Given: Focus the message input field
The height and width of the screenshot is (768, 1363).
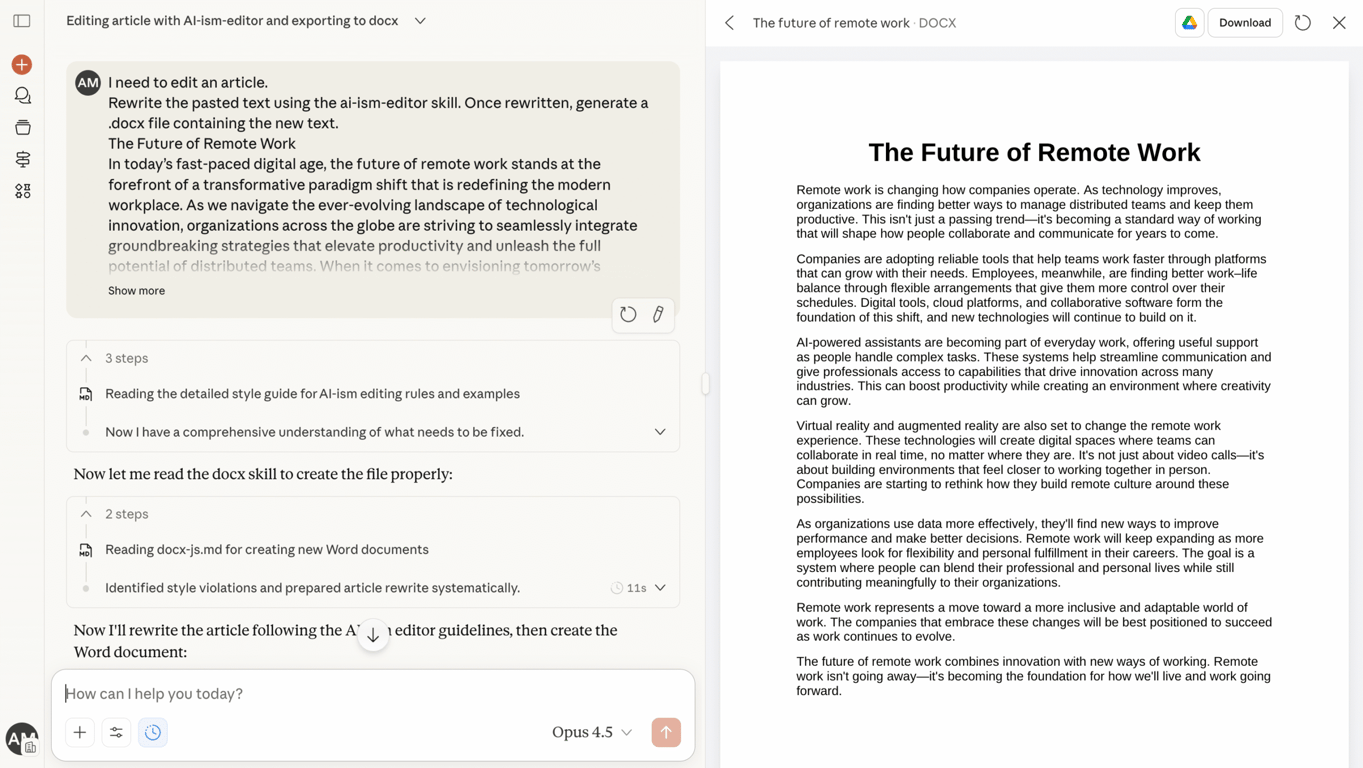Looking at the screenshot, I should pyautogui.click(x=300, y=693).
